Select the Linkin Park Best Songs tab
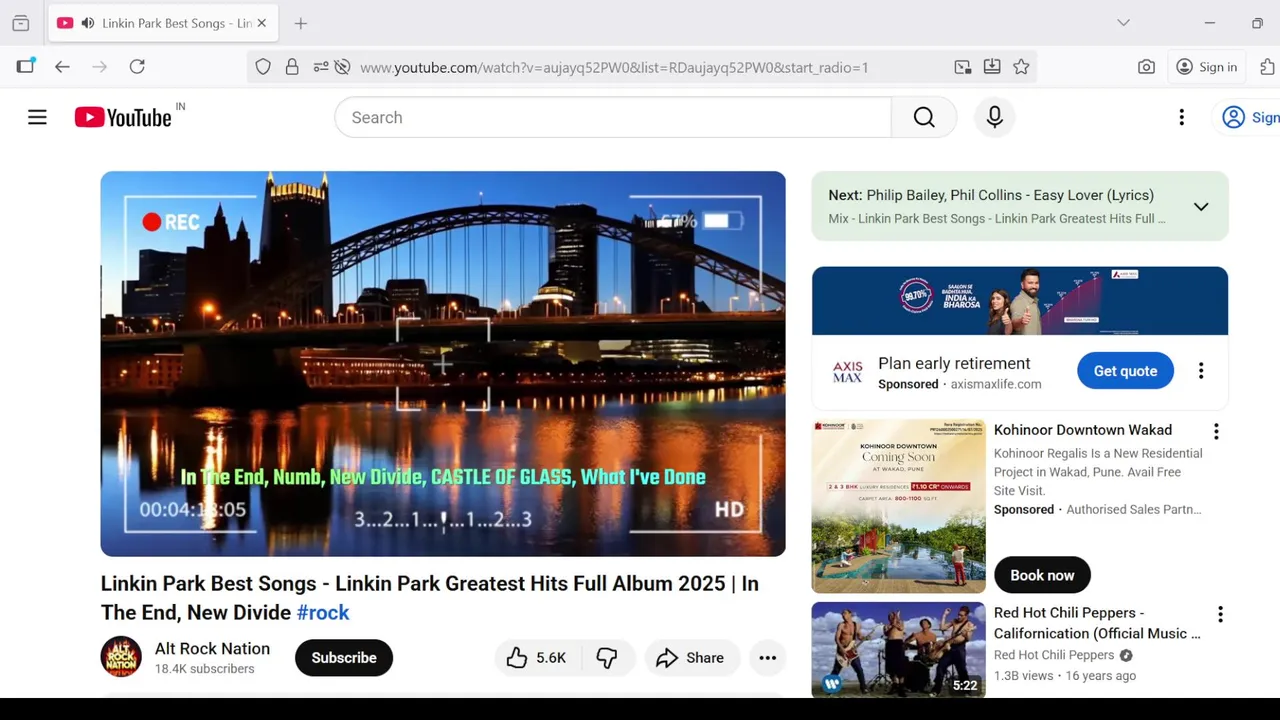This screenshot has width=1280, height=720. tap(163, 23)
